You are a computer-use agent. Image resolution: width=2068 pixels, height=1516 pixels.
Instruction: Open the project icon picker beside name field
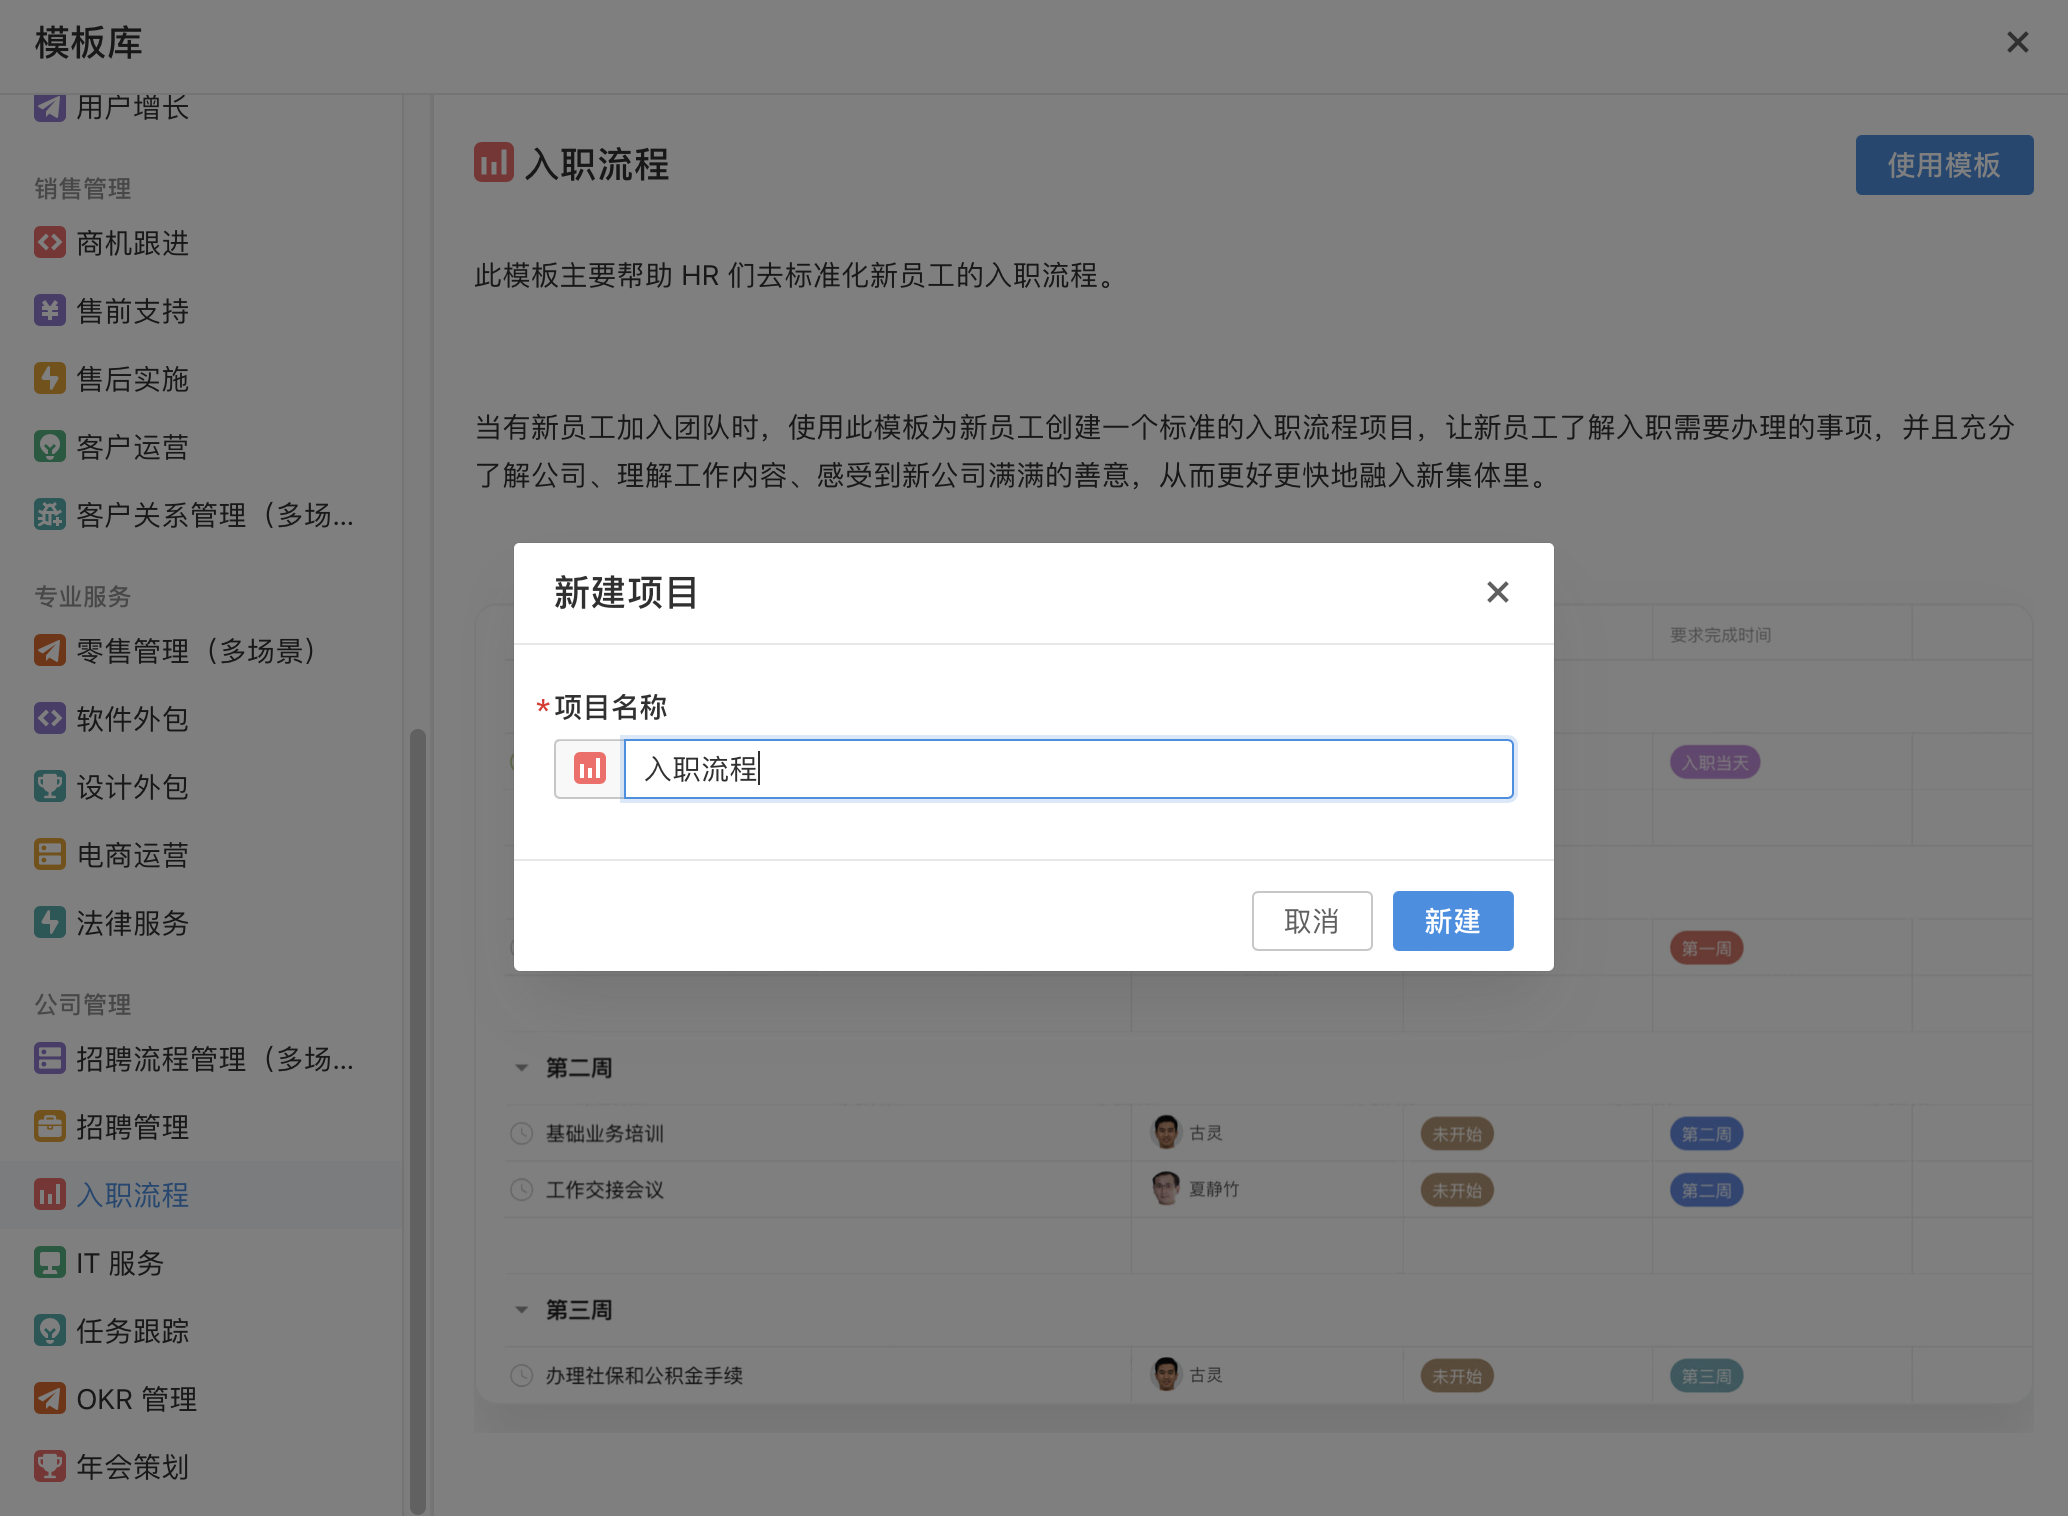589,768
